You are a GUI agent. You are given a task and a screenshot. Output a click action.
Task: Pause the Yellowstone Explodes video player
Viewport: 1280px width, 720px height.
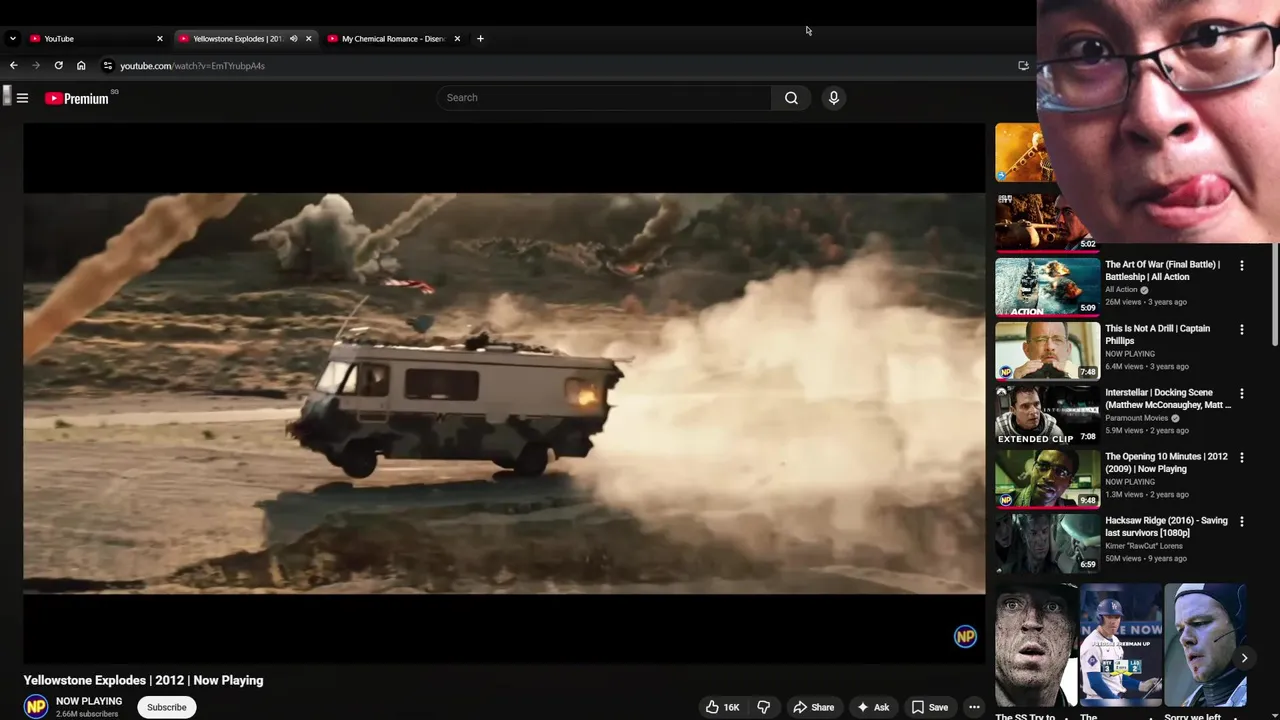(x=504, y=393)
